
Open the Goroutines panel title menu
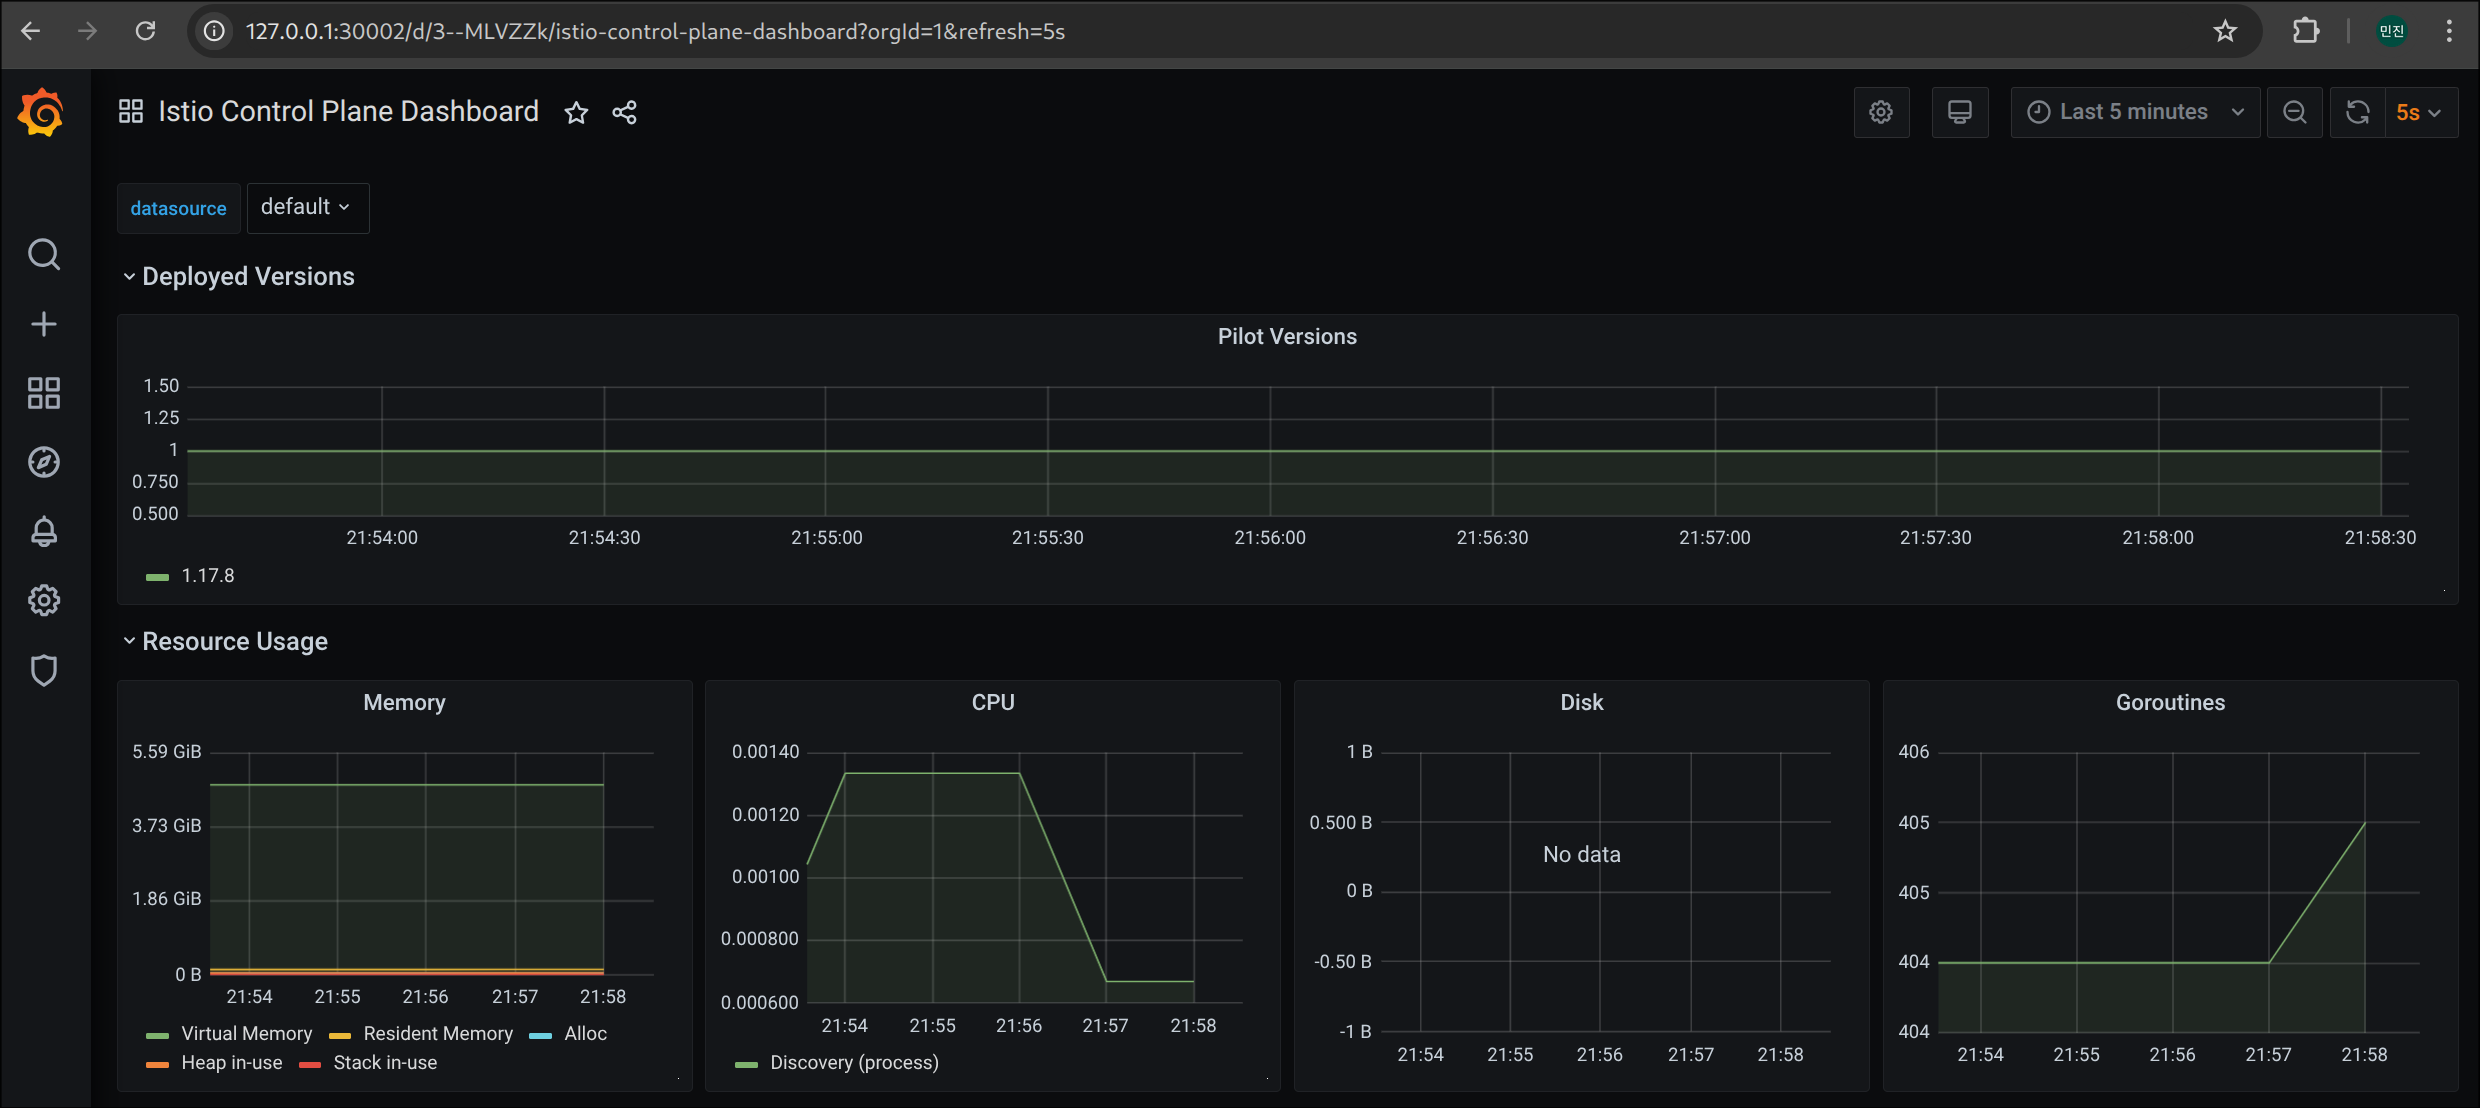pos(2170,702)
